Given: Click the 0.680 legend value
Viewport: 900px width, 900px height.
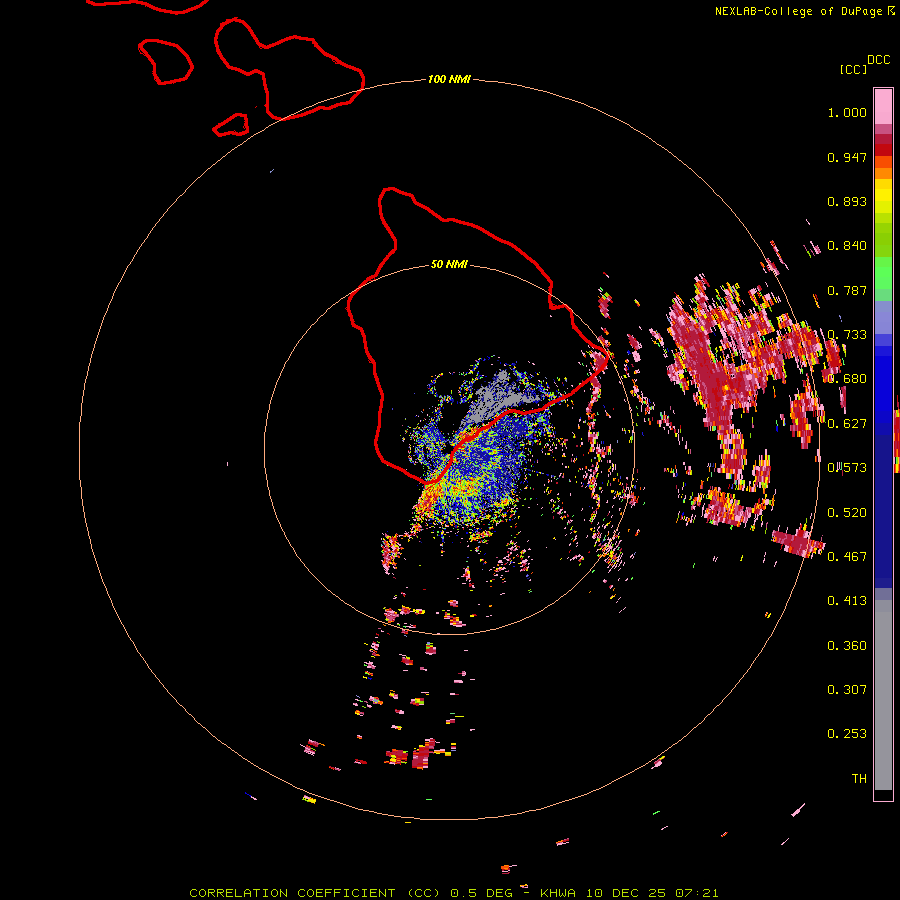Looking at the screenshot, I should click(x=847, y=379).
